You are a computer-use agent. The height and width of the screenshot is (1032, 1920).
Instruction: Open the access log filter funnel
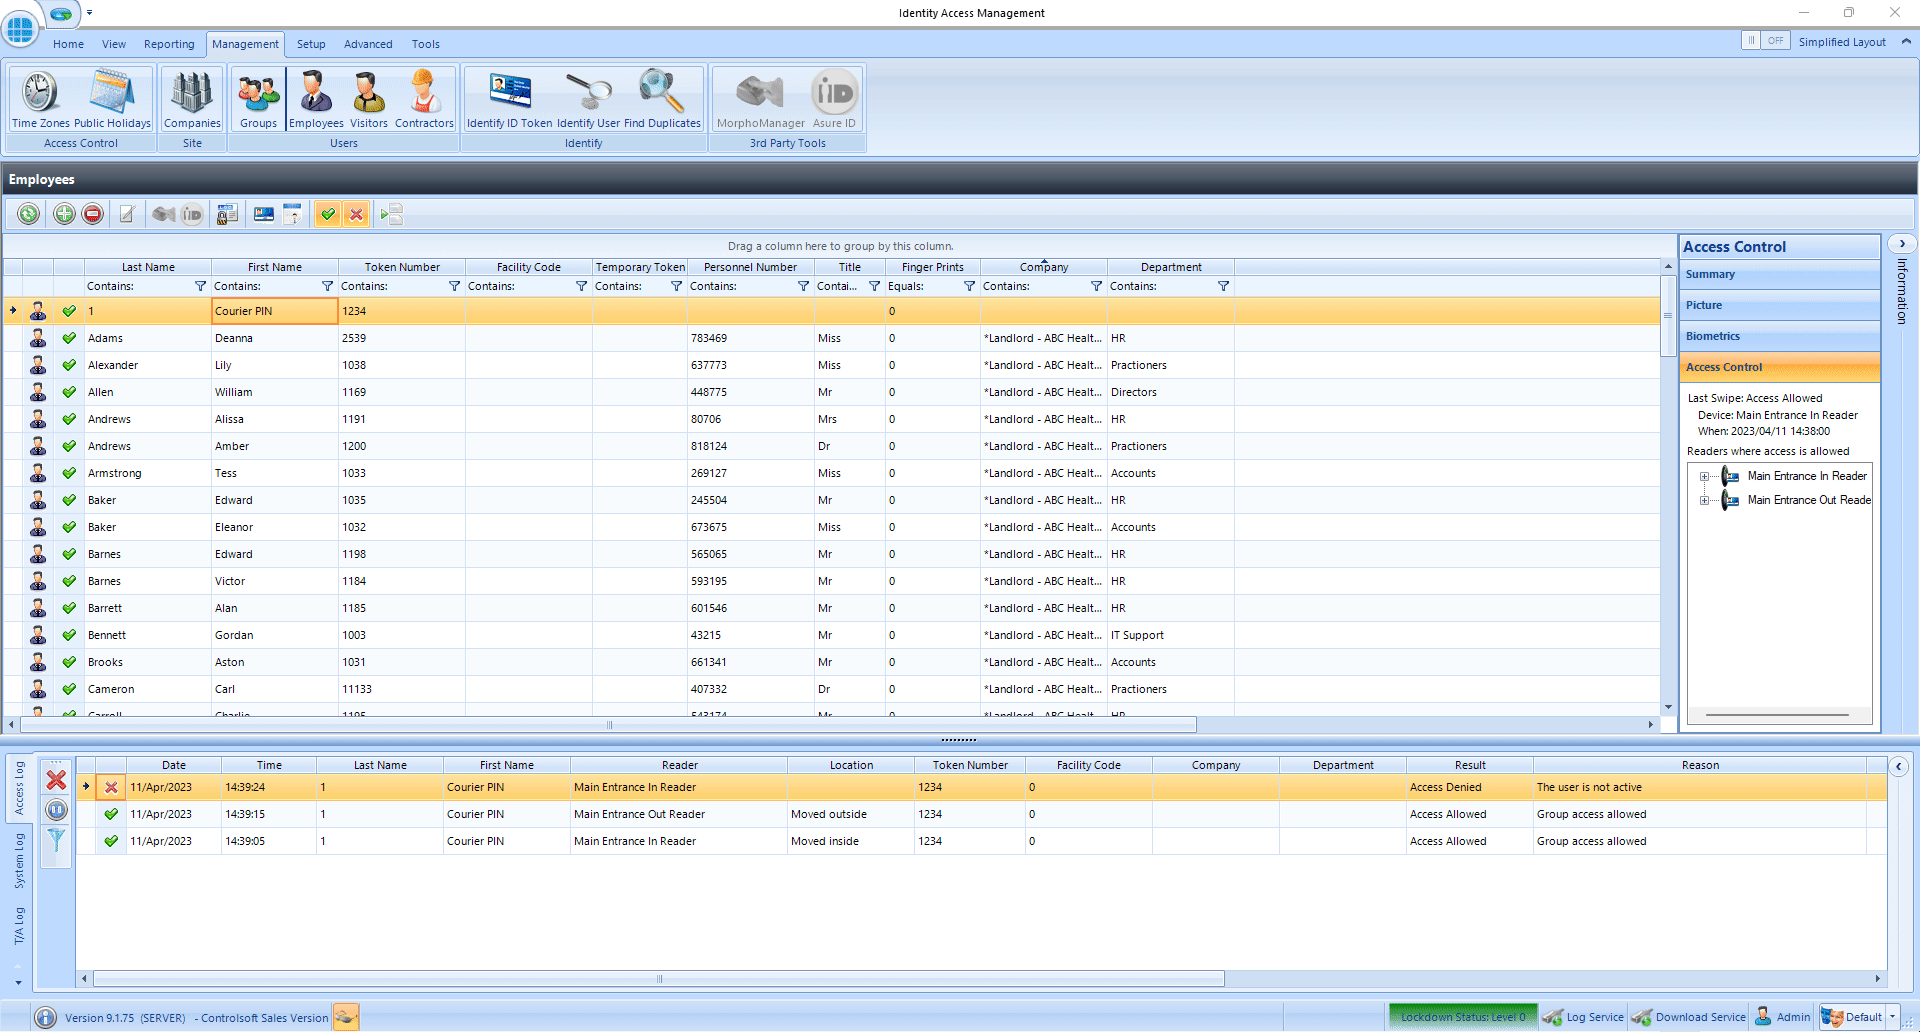[57, 840]
